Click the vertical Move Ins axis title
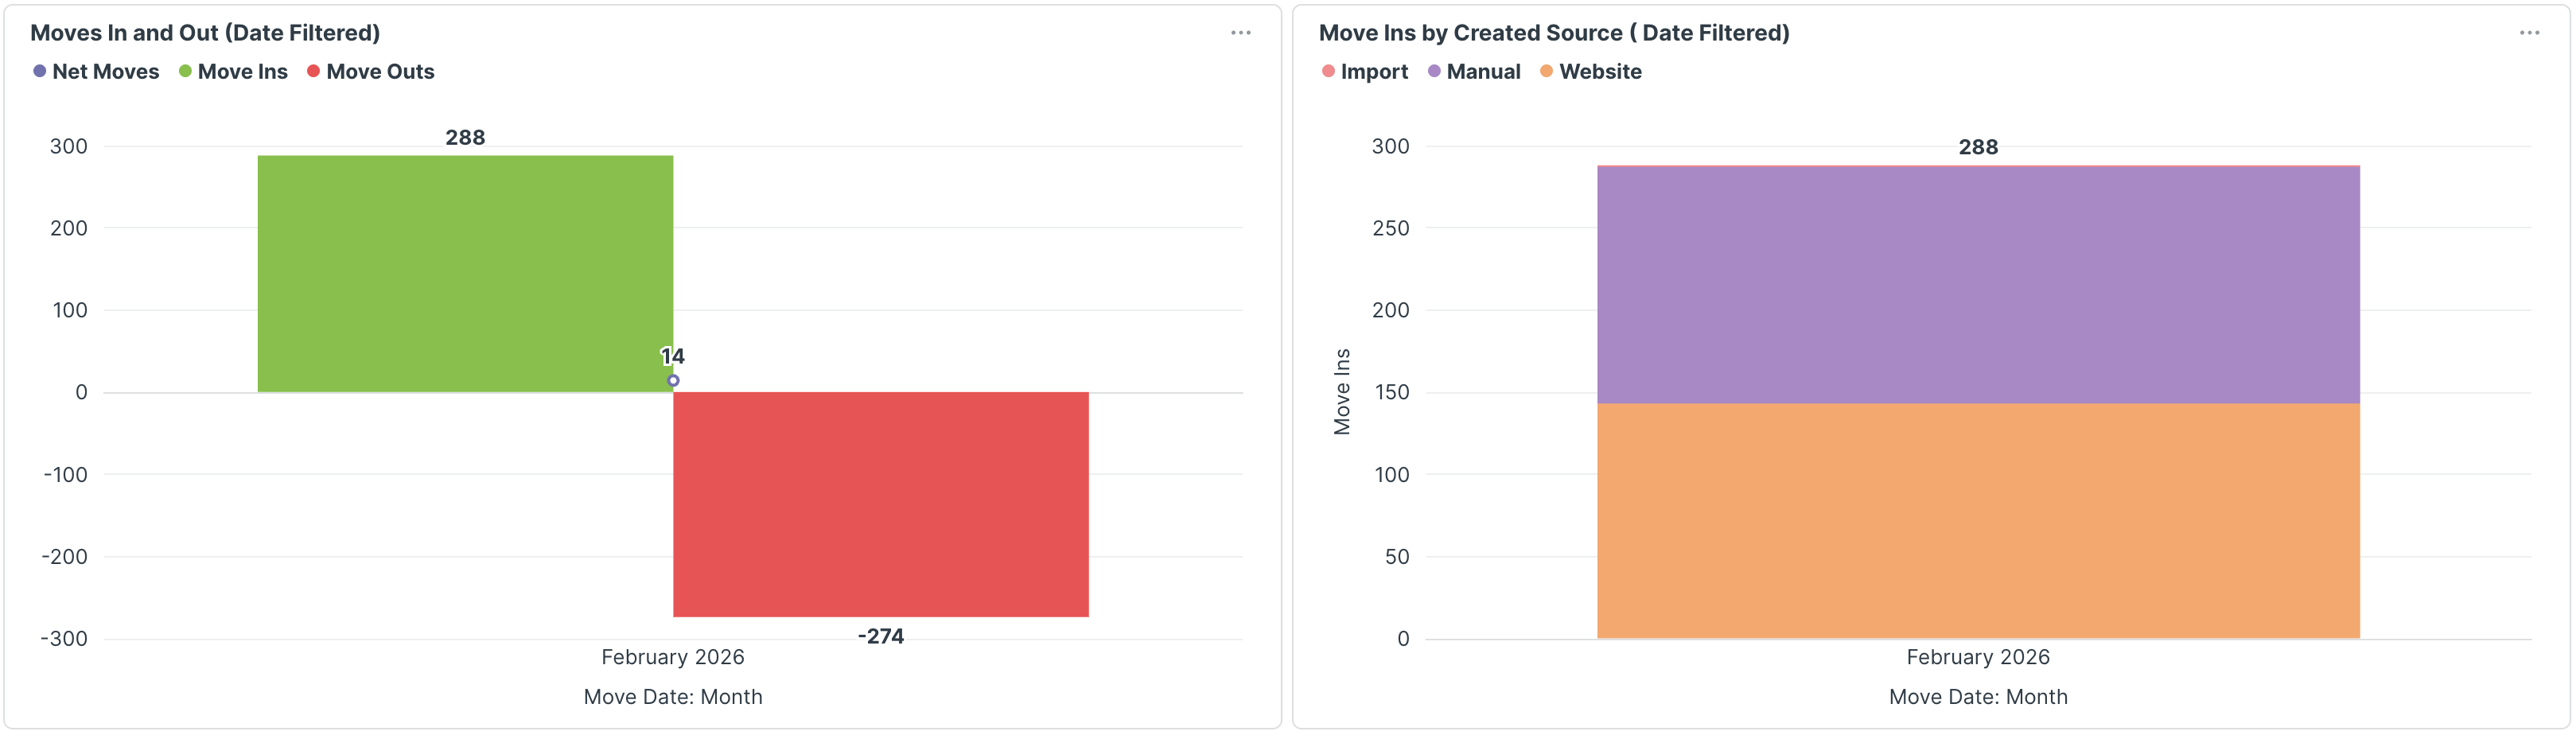Screen dimensions: 2576x735 (x=1342, y=392)
